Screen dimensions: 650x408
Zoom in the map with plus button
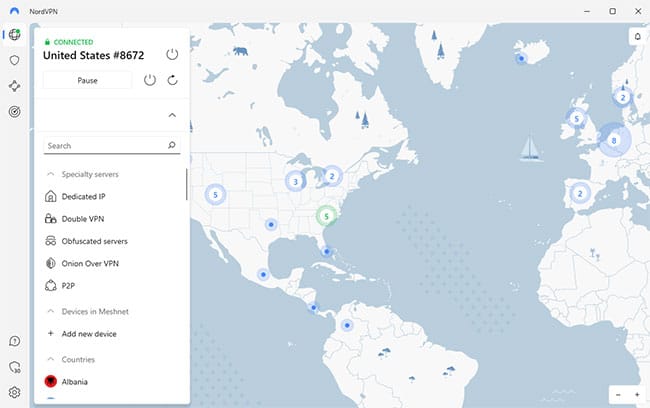click(x=637, y=395)
